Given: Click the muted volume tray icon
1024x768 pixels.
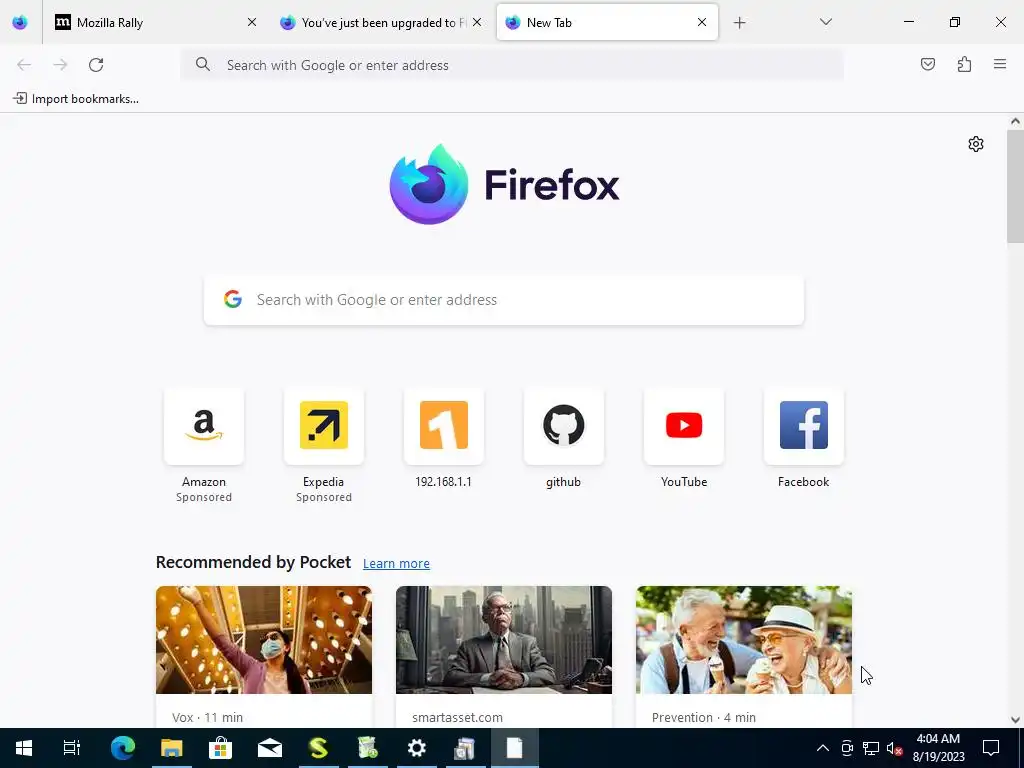Looking at the screenshot, I should point(895,748).
